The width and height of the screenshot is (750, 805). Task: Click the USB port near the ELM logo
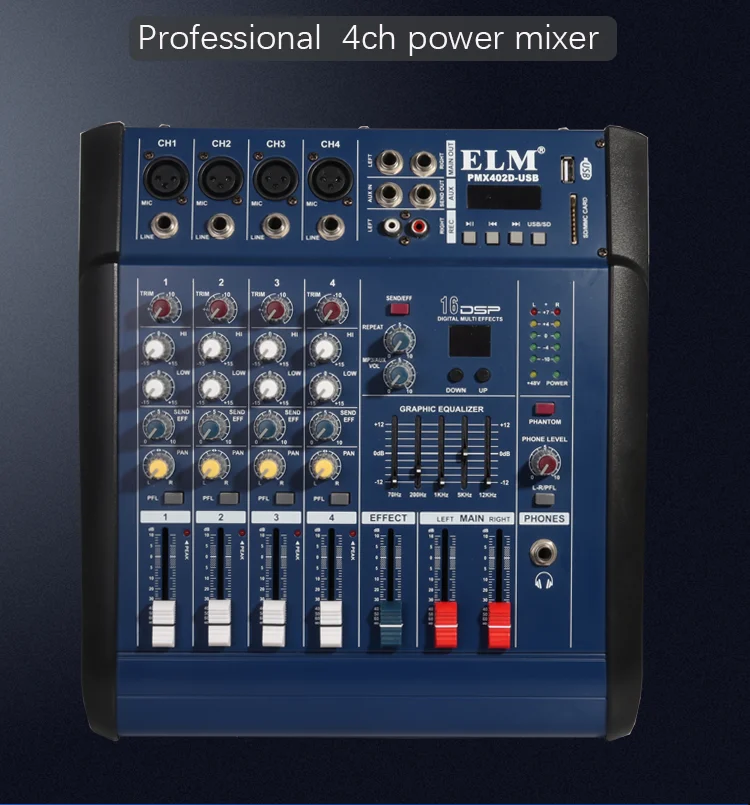(567, 170)
